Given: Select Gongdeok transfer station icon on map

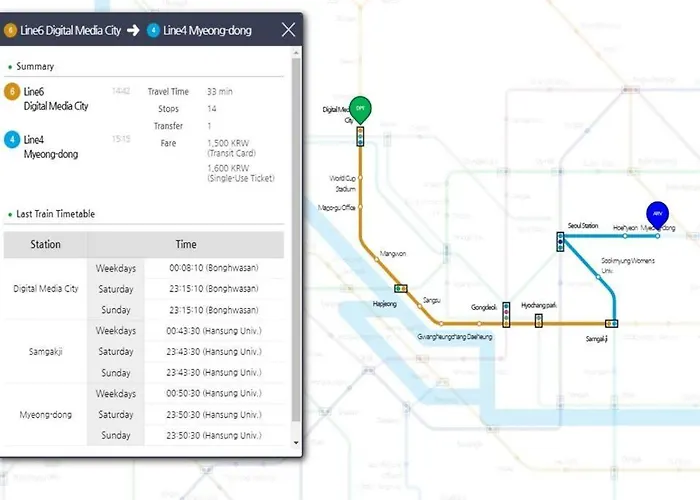Looking at the screenshot, I should 506,315.
